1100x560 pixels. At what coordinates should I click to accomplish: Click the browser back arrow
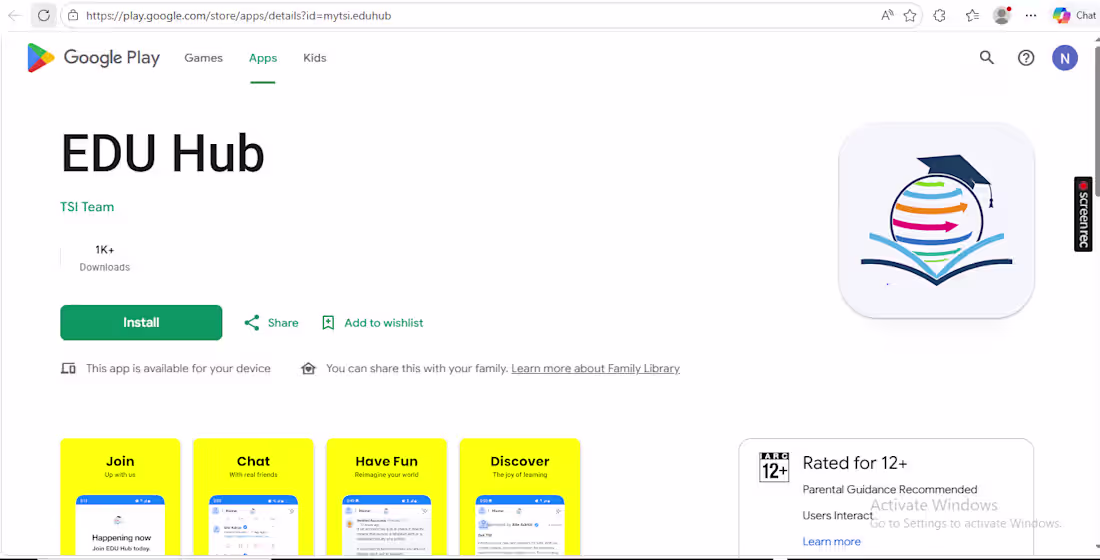point(15,15)
